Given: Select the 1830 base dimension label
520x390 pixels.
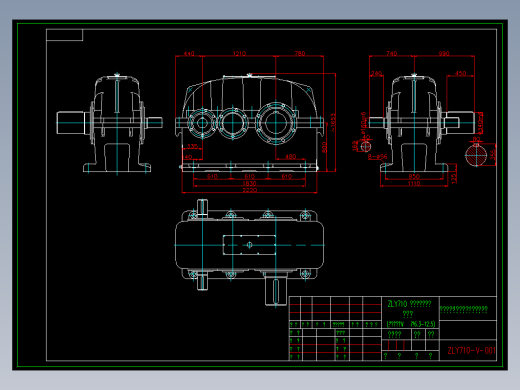Looking at the screenshot, I should (x=249, y=183).
